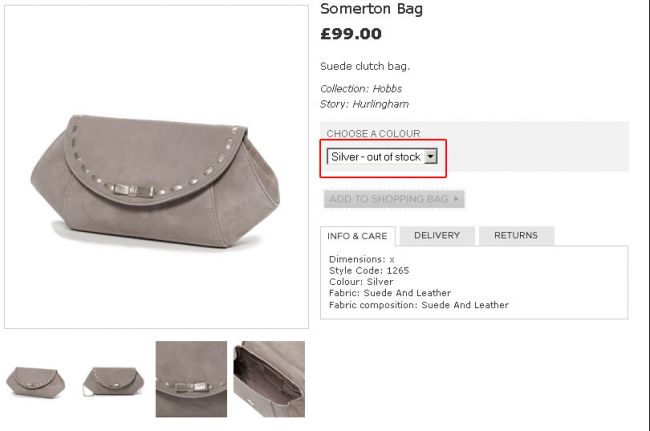Image resolution: width=650 pixels, height=431 pixels.
Task: Click the Choose a Colour label
Action: (x=373, y=133)
